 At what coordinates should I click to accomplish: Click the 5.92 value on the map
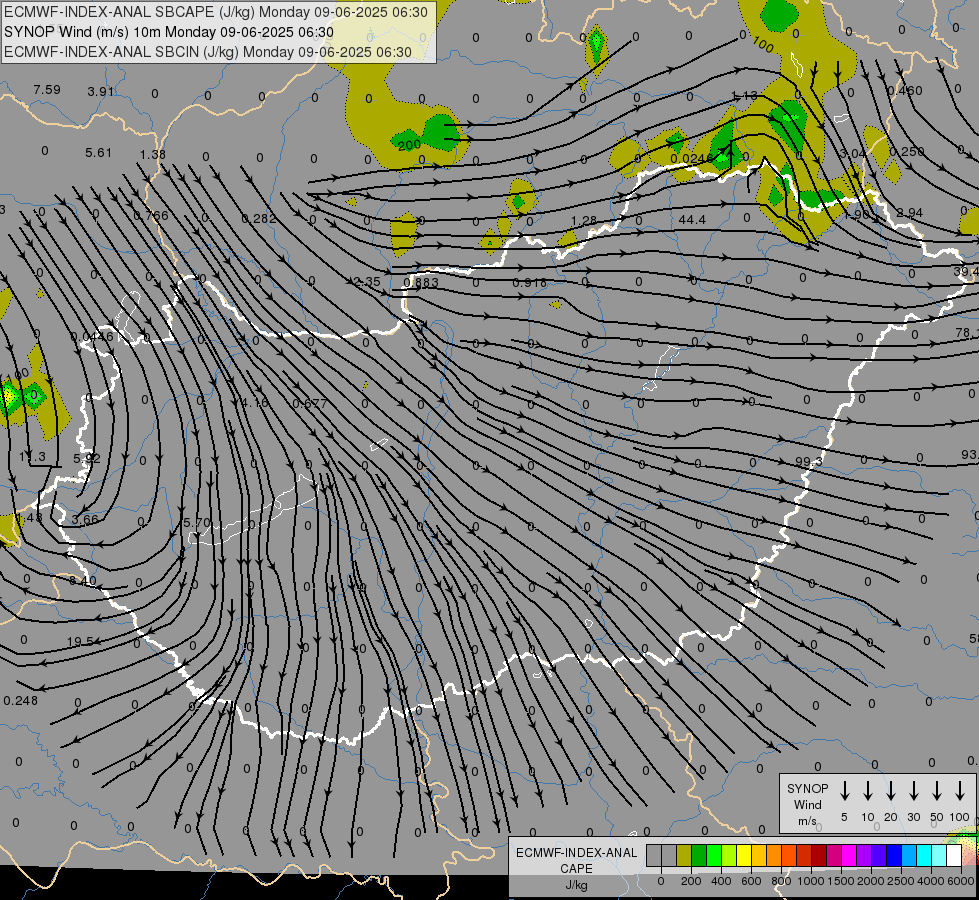click(87, 458)
